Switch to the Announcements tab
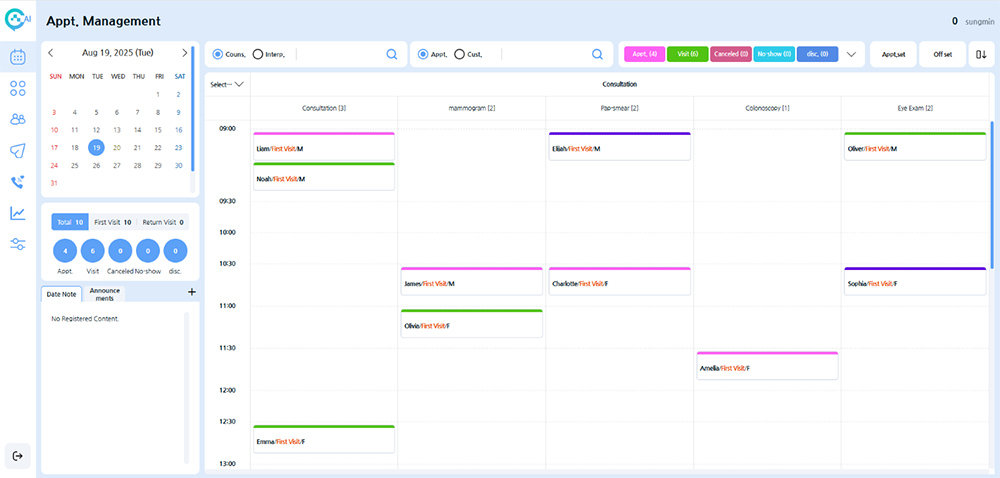The image size is (1000, 478). click(x=104, y=294)
